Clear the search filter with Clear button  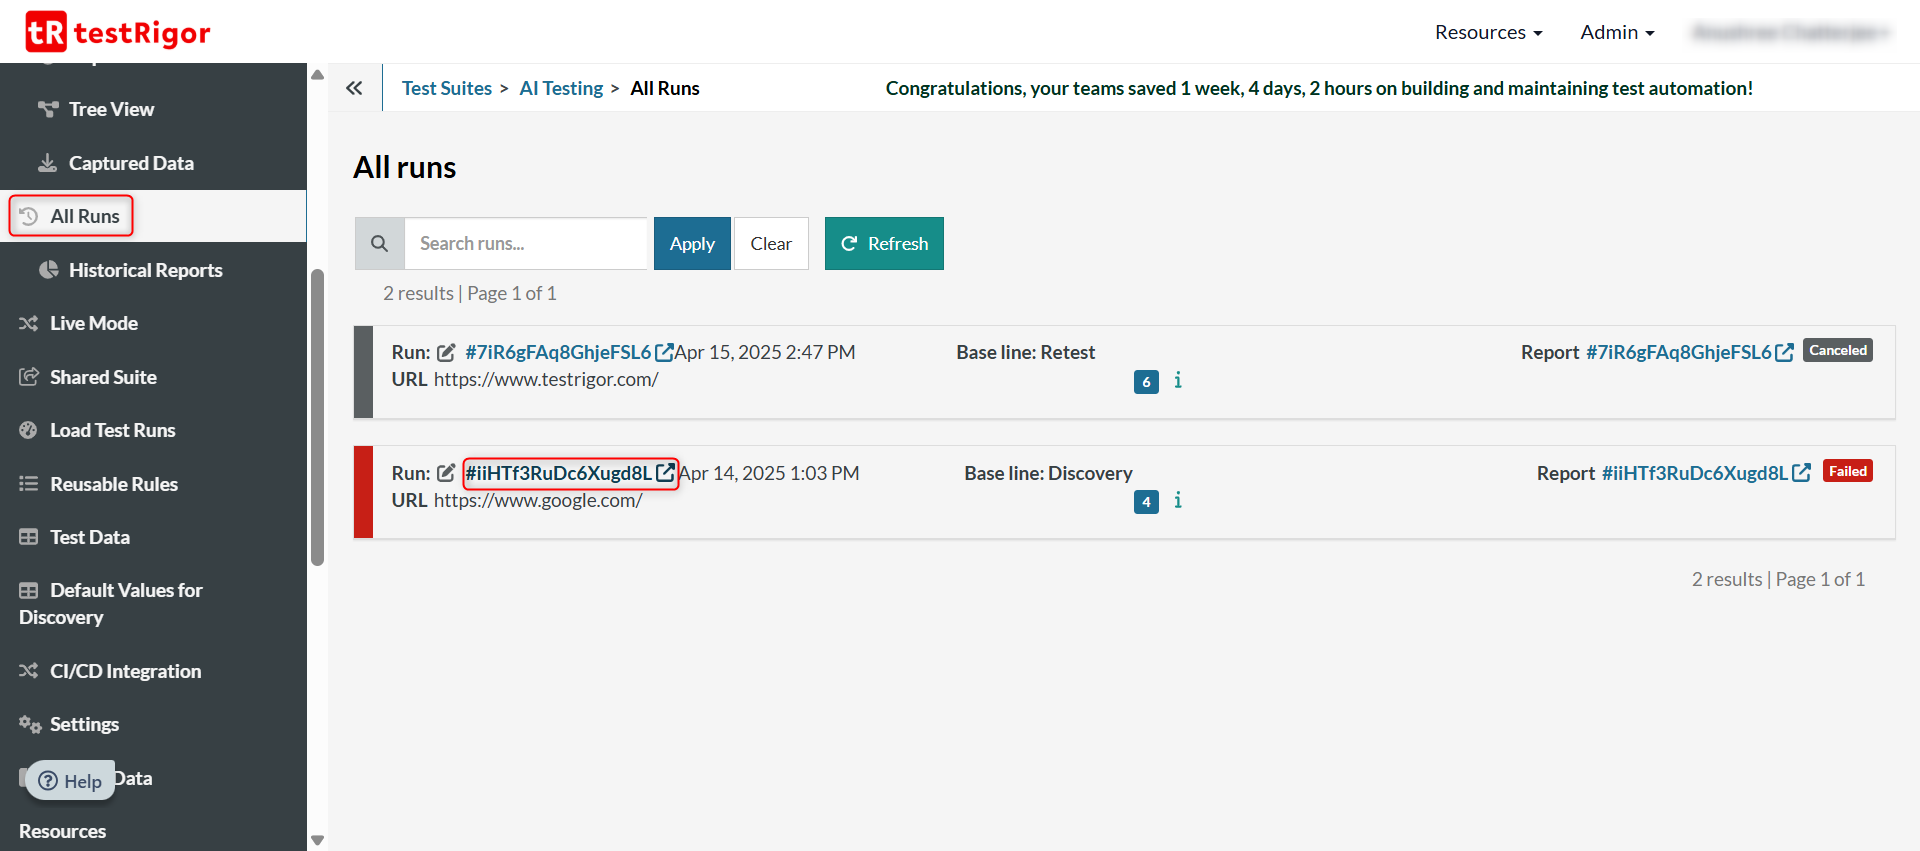(771, 244)
